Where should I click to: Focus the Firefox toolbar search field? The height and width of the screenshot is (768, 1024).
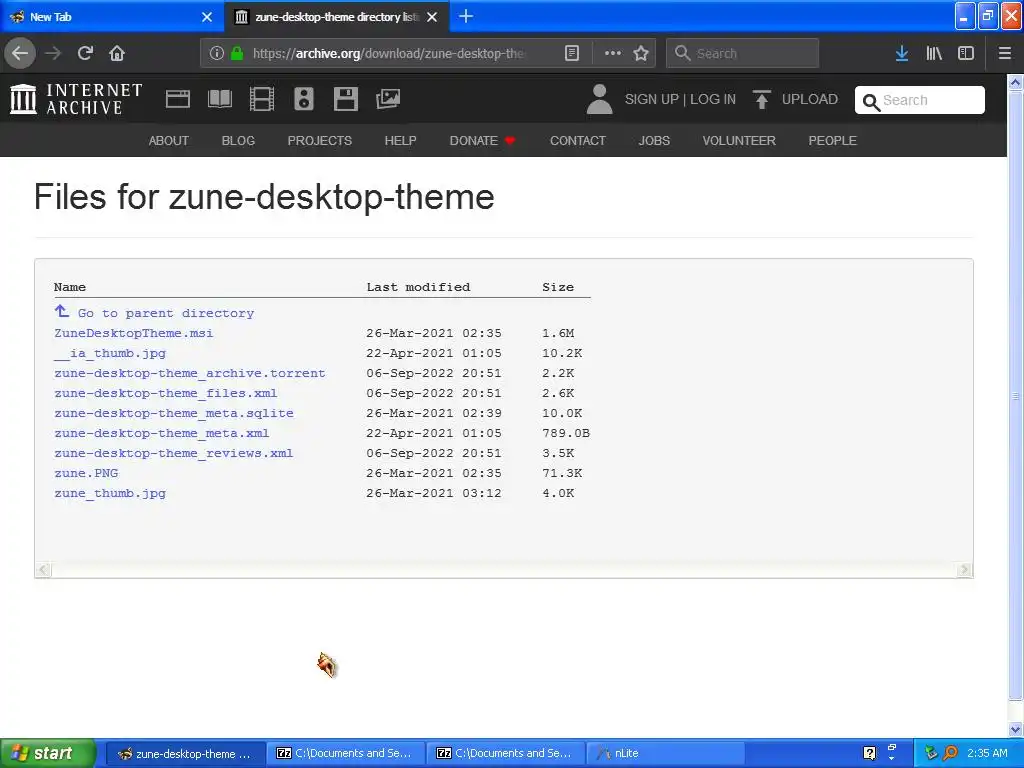[742, 53]
